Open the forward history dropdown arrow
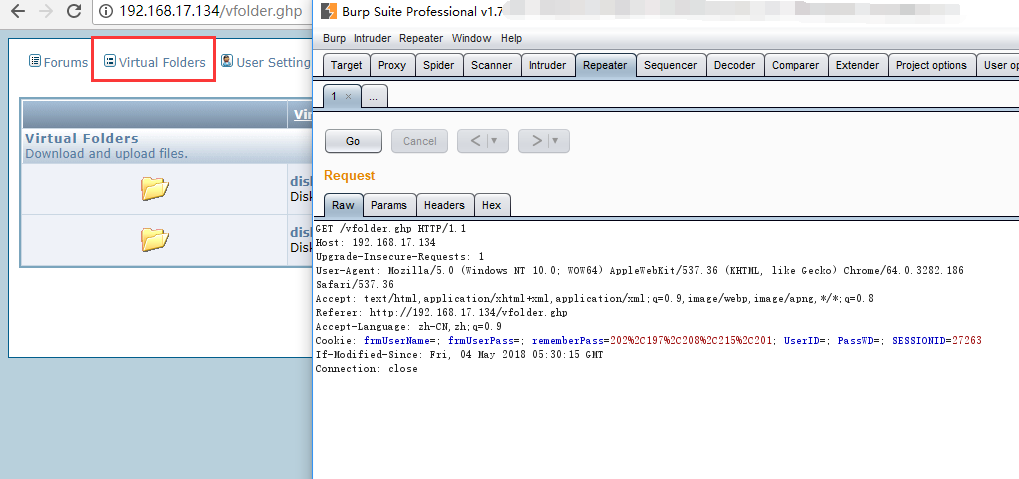 pyautogui.click(x=557, y=141)
